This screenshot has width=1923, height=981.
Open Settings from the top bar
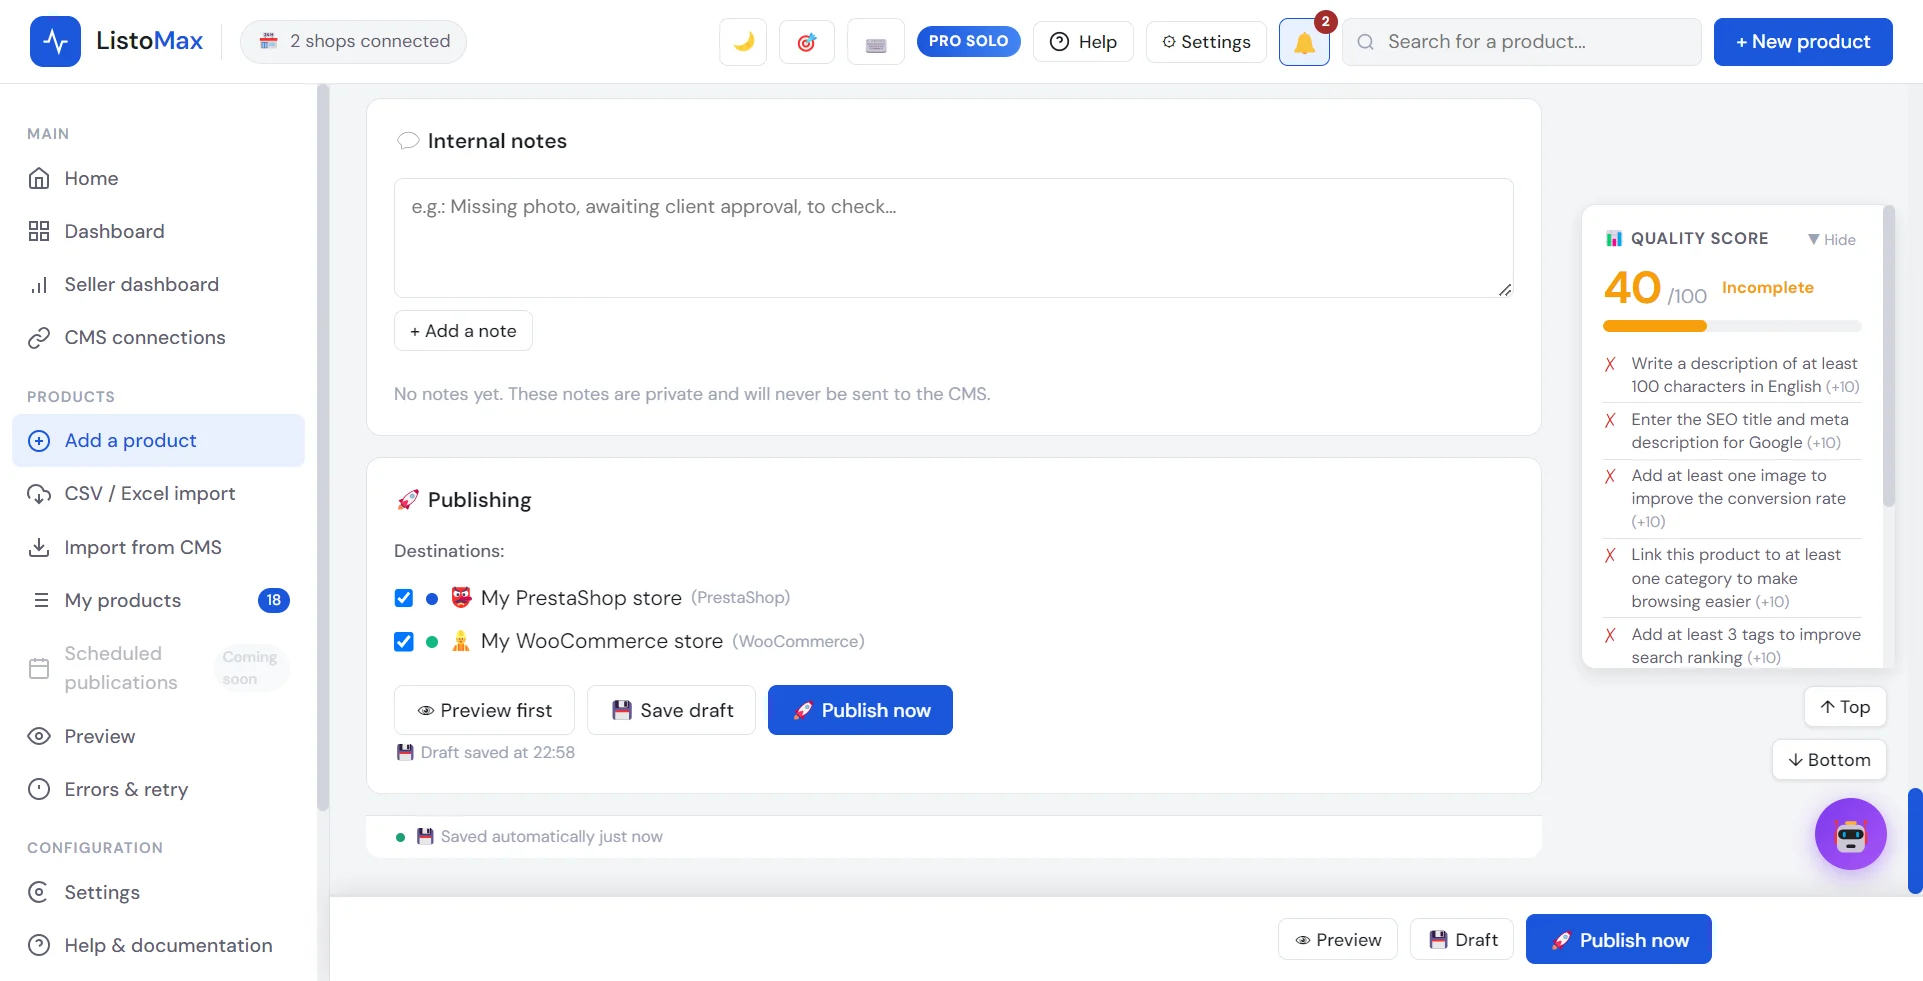click(x=1206, y=42)
